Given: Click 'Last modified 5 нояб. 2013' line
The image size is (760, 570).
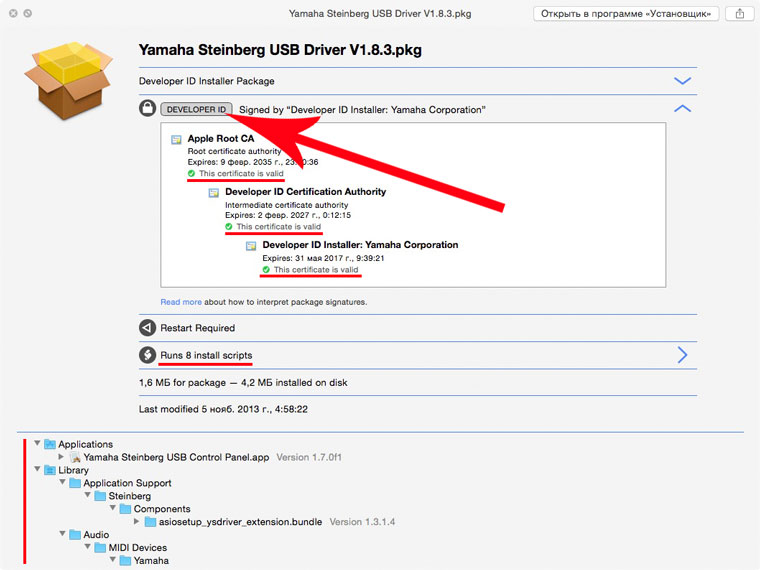Looking at the screenshot, I should (x=223, y=409).
